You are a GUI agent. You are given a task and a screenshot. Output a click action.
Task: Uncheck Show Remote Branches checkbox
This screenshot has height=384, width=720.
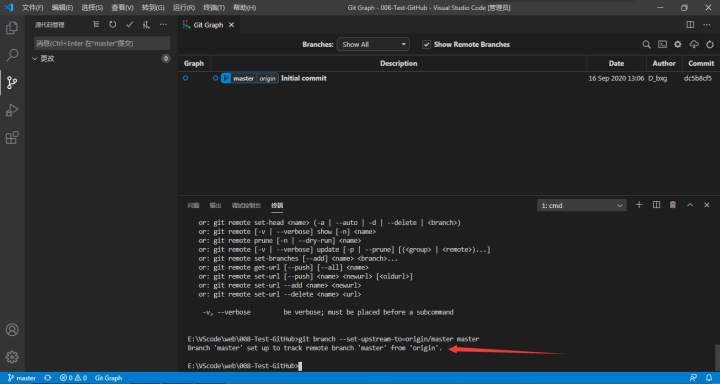[427, 45]
